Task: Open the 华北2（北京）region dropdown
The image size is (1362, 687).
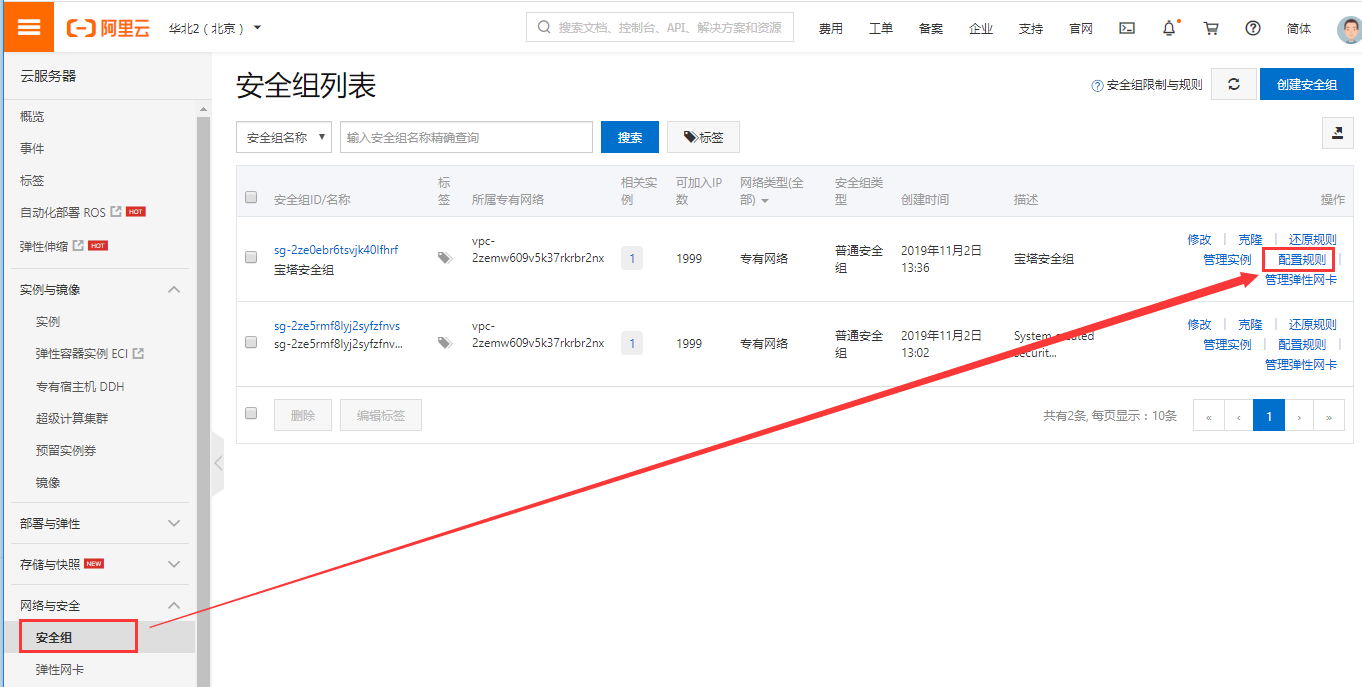Action: (214, 28)
